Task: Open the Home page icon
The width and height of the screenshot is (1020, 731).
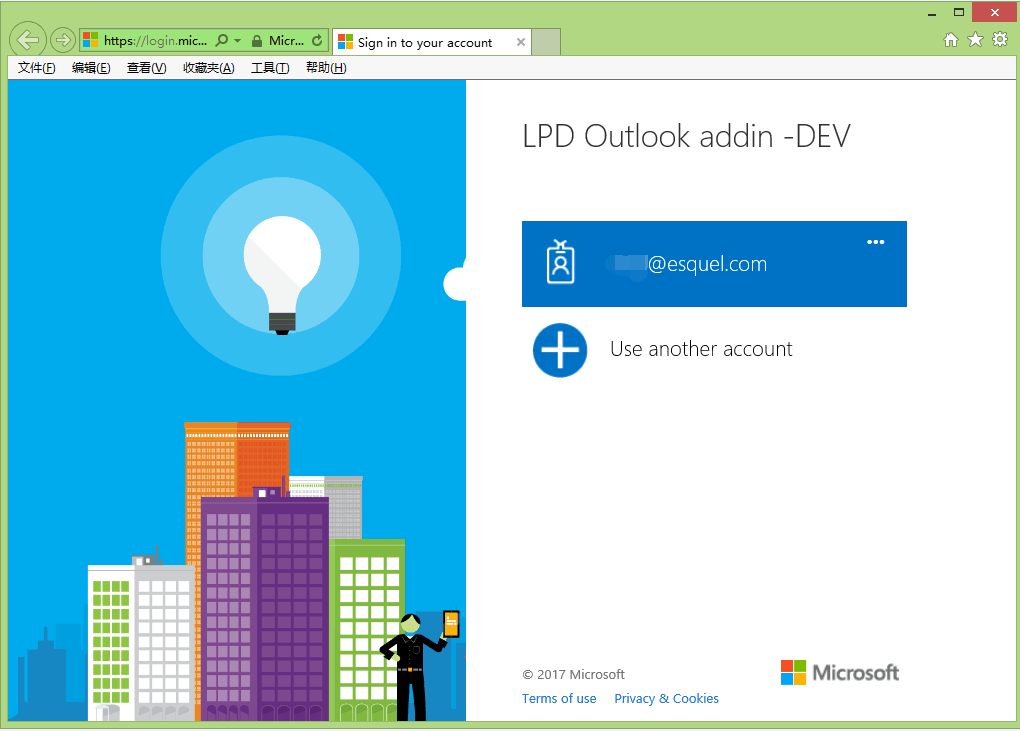Action: (x=950, y=40)
